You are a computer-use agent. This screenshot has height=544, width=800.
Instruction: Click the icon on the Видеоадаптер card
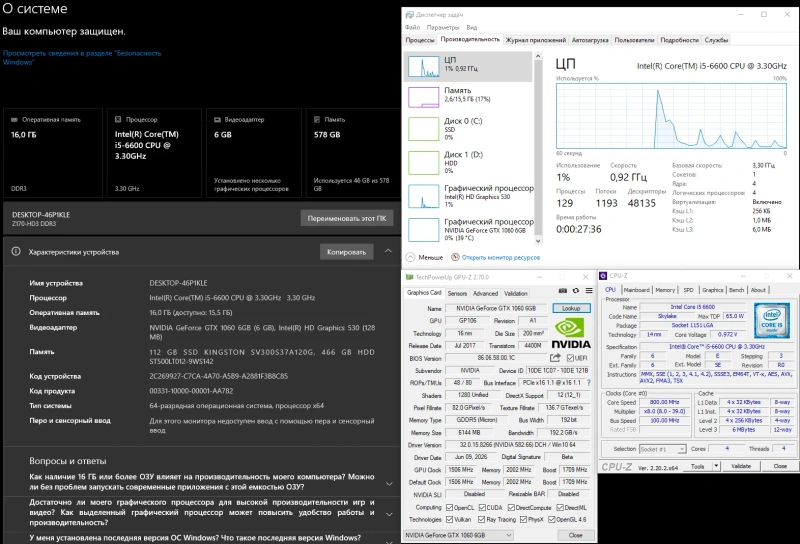pyautogui.click(x=217, y=119)
